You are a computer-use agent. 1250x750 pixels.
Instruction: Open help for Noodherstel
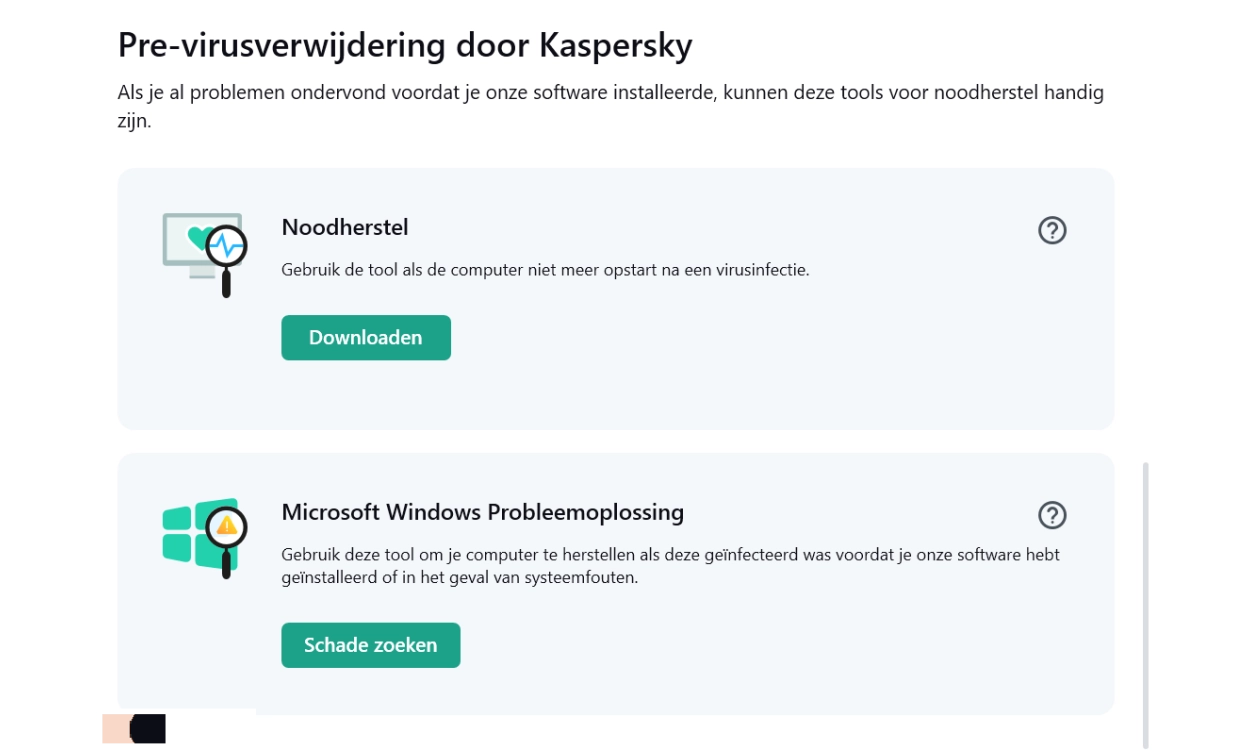pyautogui.click(x=1052, y=231)
